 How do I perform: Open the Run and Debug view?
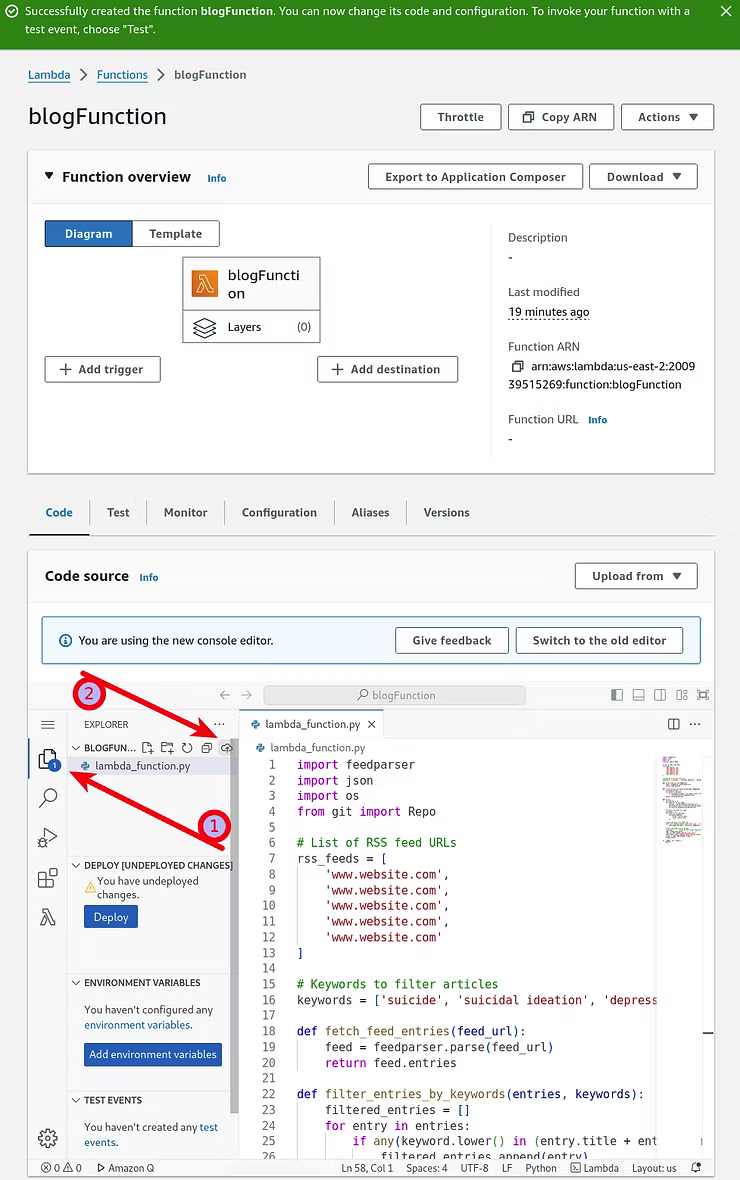pyautogui.click(x=48, y=838)
